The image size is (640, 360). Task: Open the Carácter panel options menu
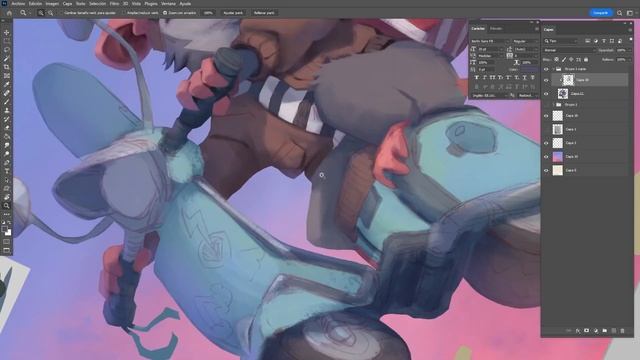[x=536, y=29]
